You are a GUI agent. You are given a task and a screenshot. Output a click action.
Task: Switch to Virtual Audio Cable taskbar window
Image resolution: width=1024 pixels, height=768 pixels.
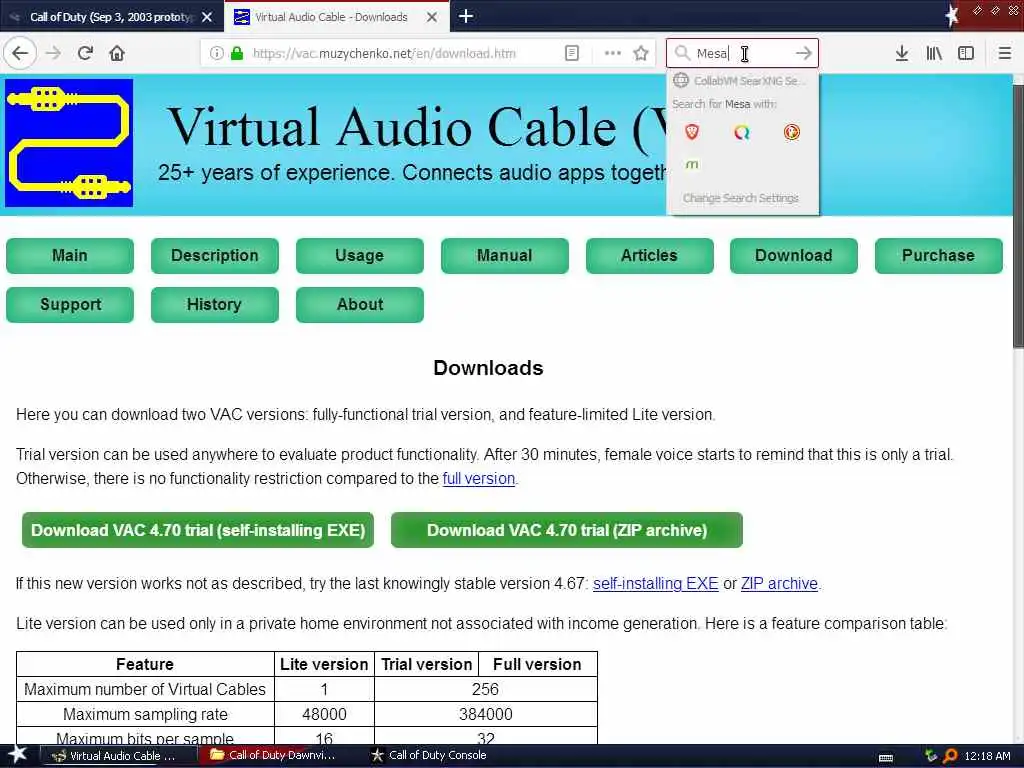pos(118,756)
